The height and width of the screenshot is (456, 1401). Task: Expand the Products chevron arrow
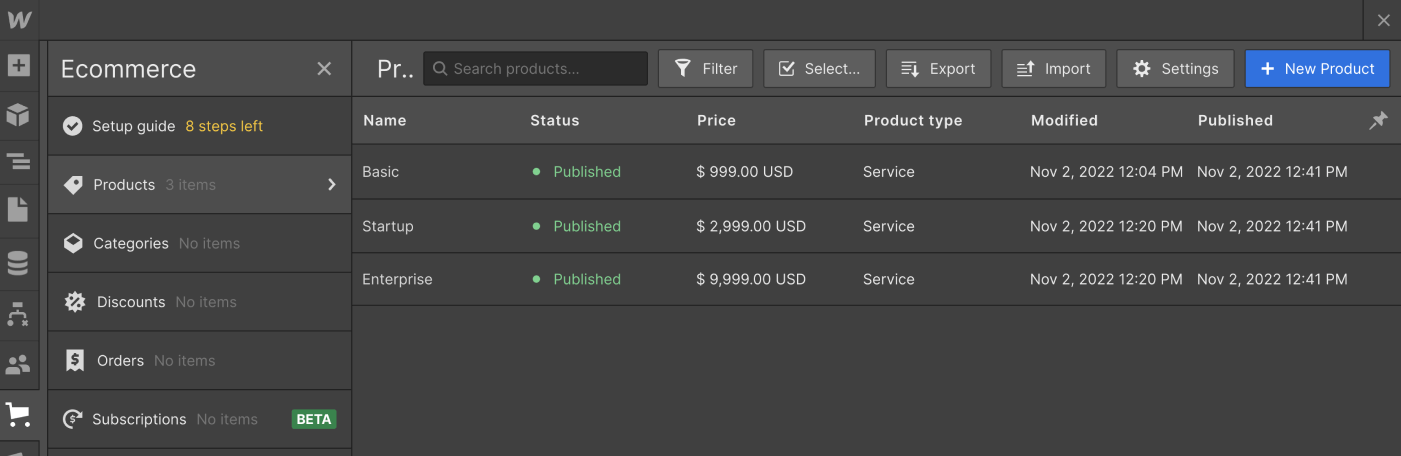(332, 184)
